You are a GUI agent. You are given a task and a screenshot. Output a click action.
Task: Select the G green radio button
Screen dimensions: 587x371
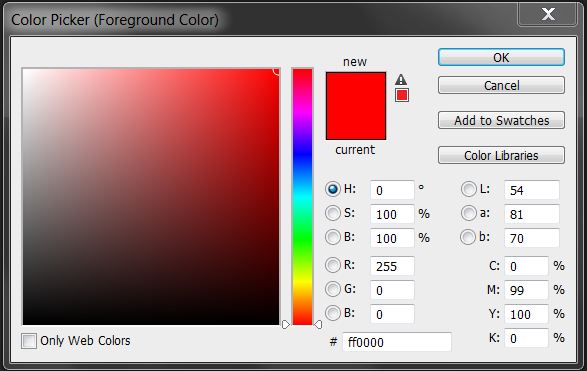point(332,289)
